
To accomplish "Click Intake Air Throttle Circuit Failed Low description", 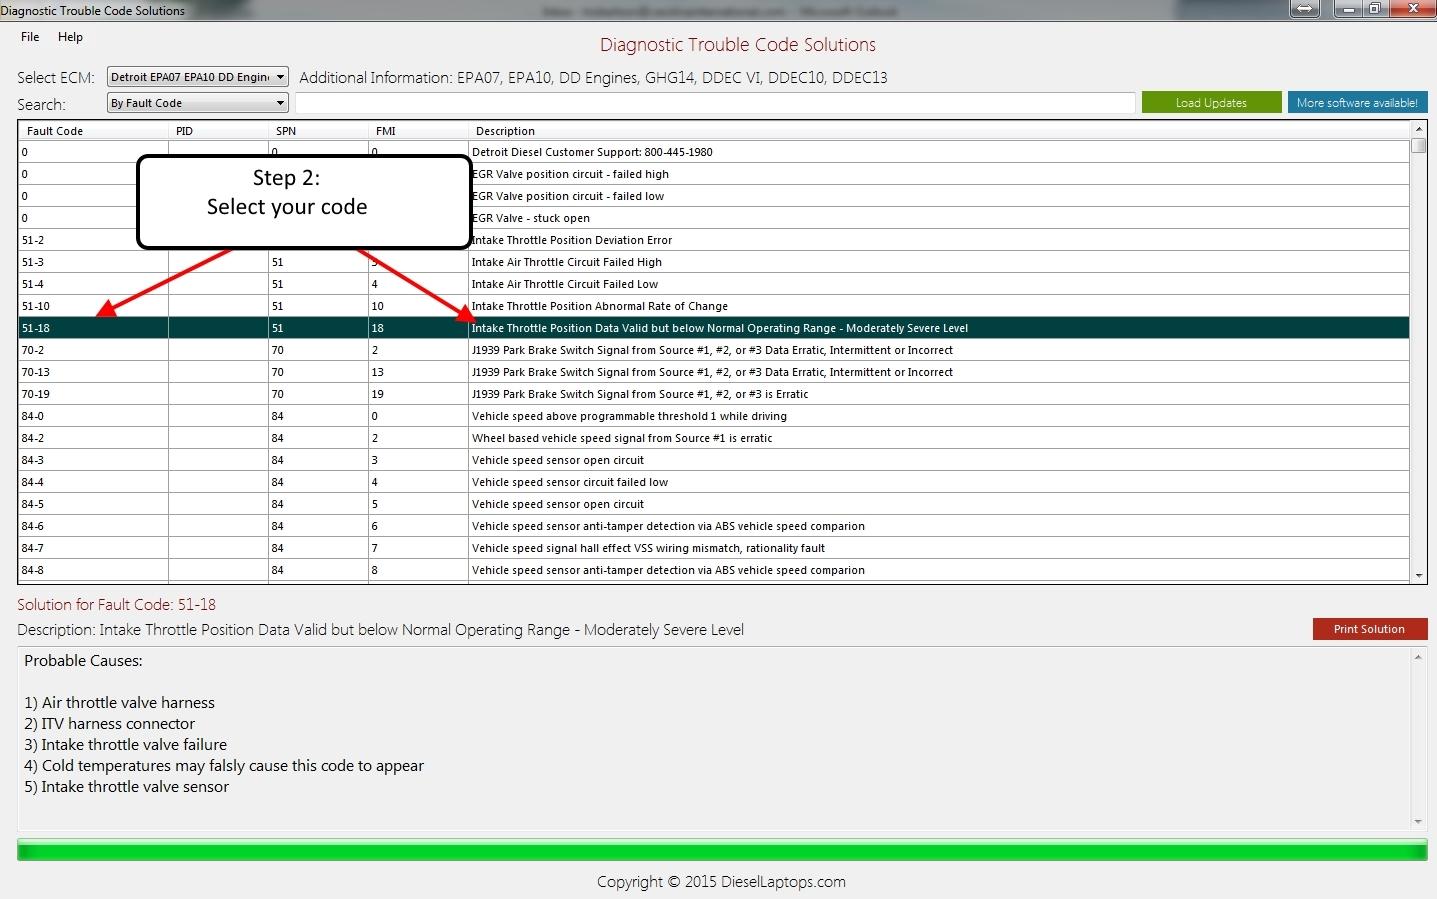I will pyautogui.click(x=565, y=284).
